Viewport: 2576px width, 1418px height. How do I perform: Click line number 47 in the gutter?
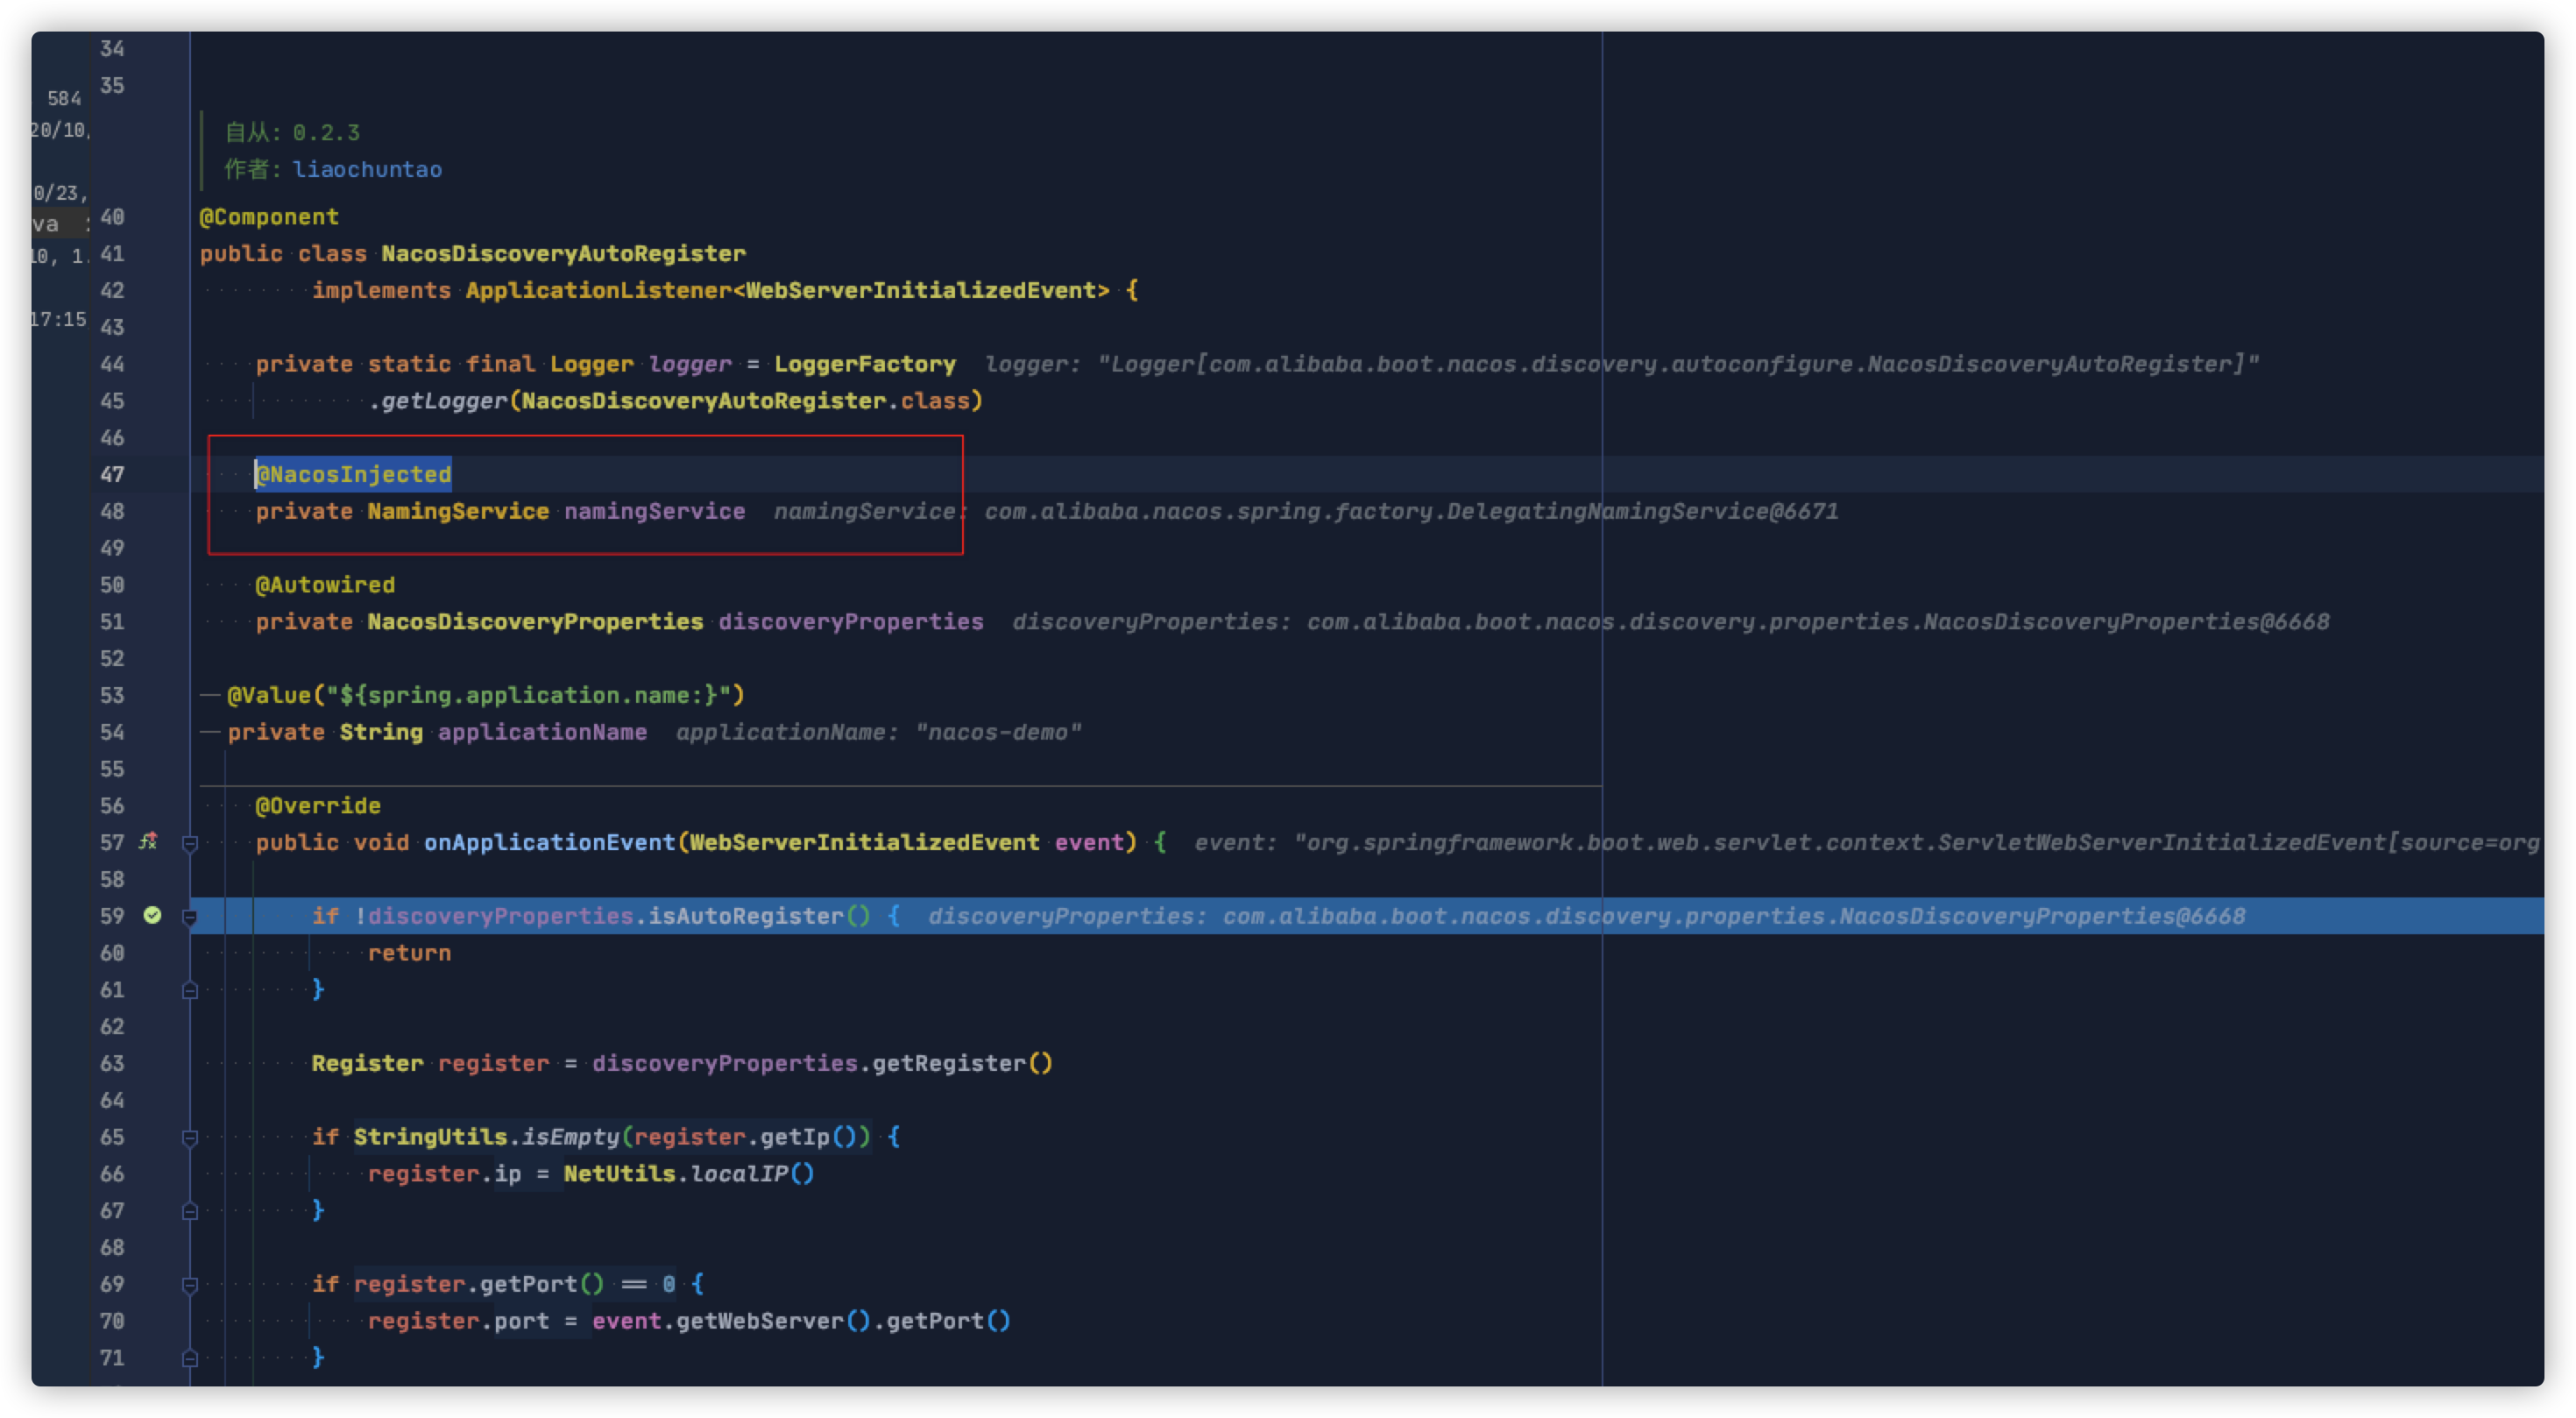(x=112, y=474)
